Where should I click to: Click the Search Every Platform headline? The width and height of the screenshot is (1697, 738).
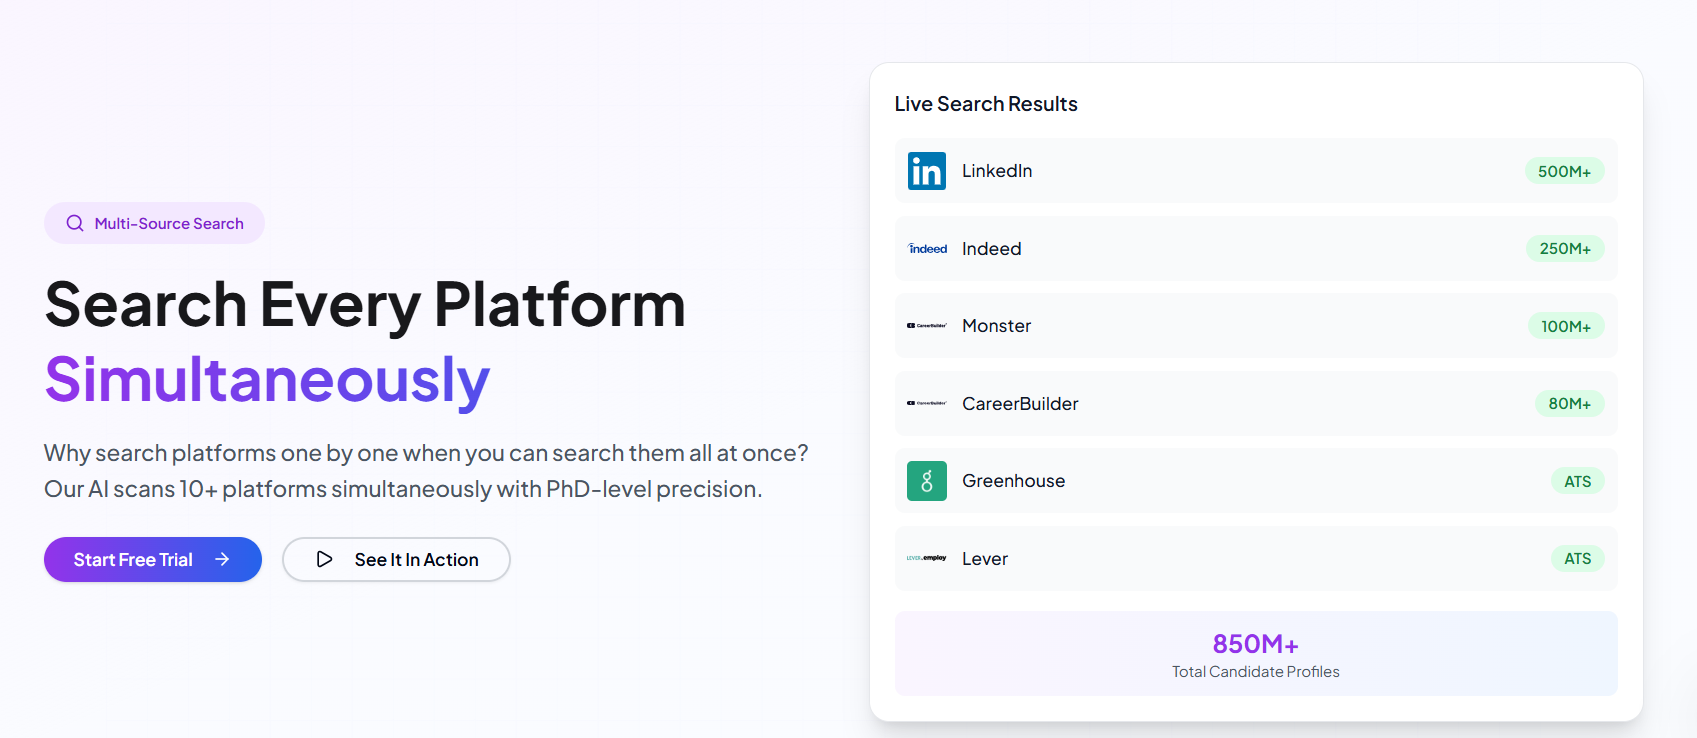click(365, 305)
